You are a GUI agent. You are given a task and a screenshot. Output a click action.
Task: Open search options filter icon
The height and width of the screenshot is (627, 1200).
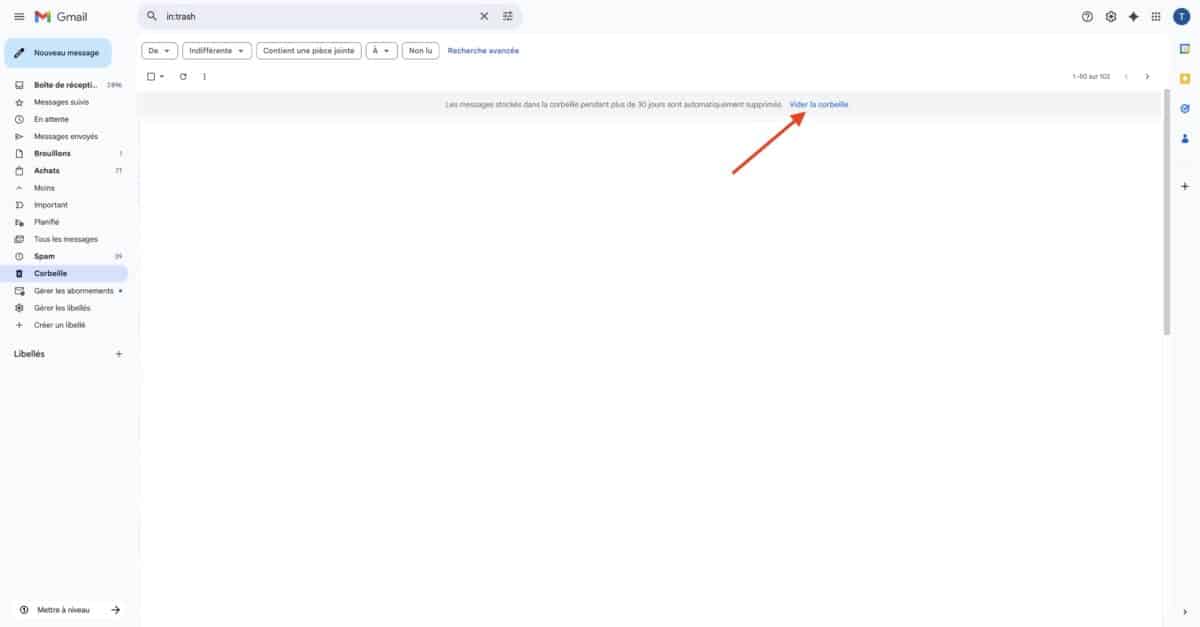pyautogui.click(x=508, y=16)
